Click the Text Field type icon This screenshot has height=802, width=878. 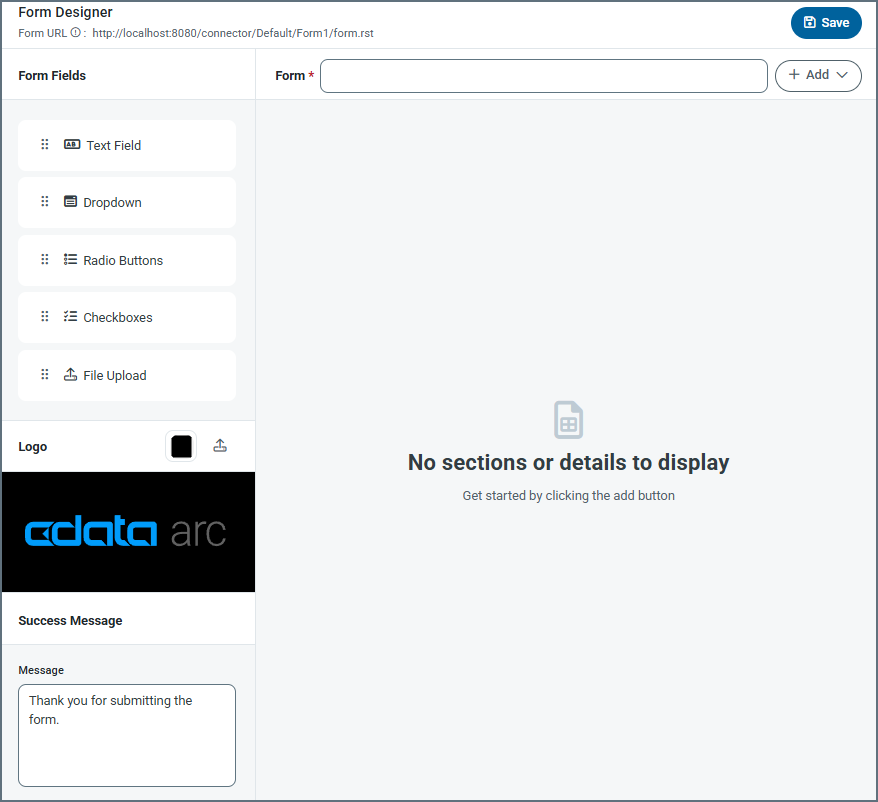click(x=72, y=145)
